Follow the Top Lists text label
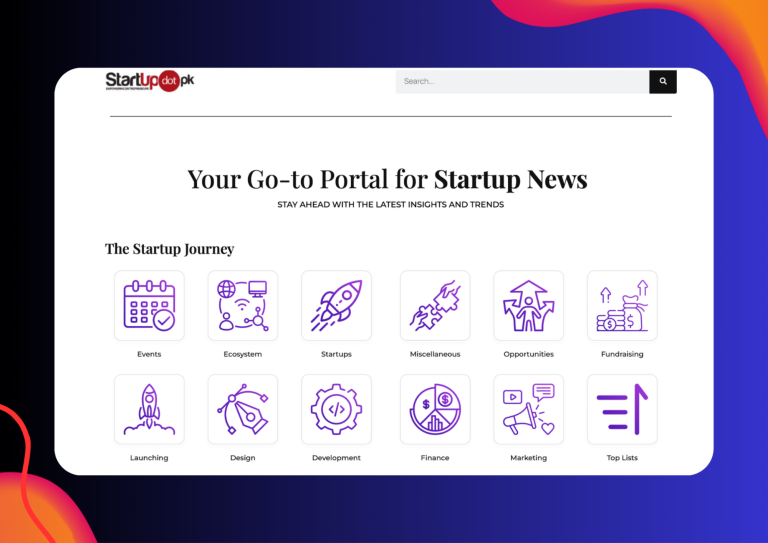Image resolution: width=768 pixels, height=543 pixels. click(x=622, y=458)
